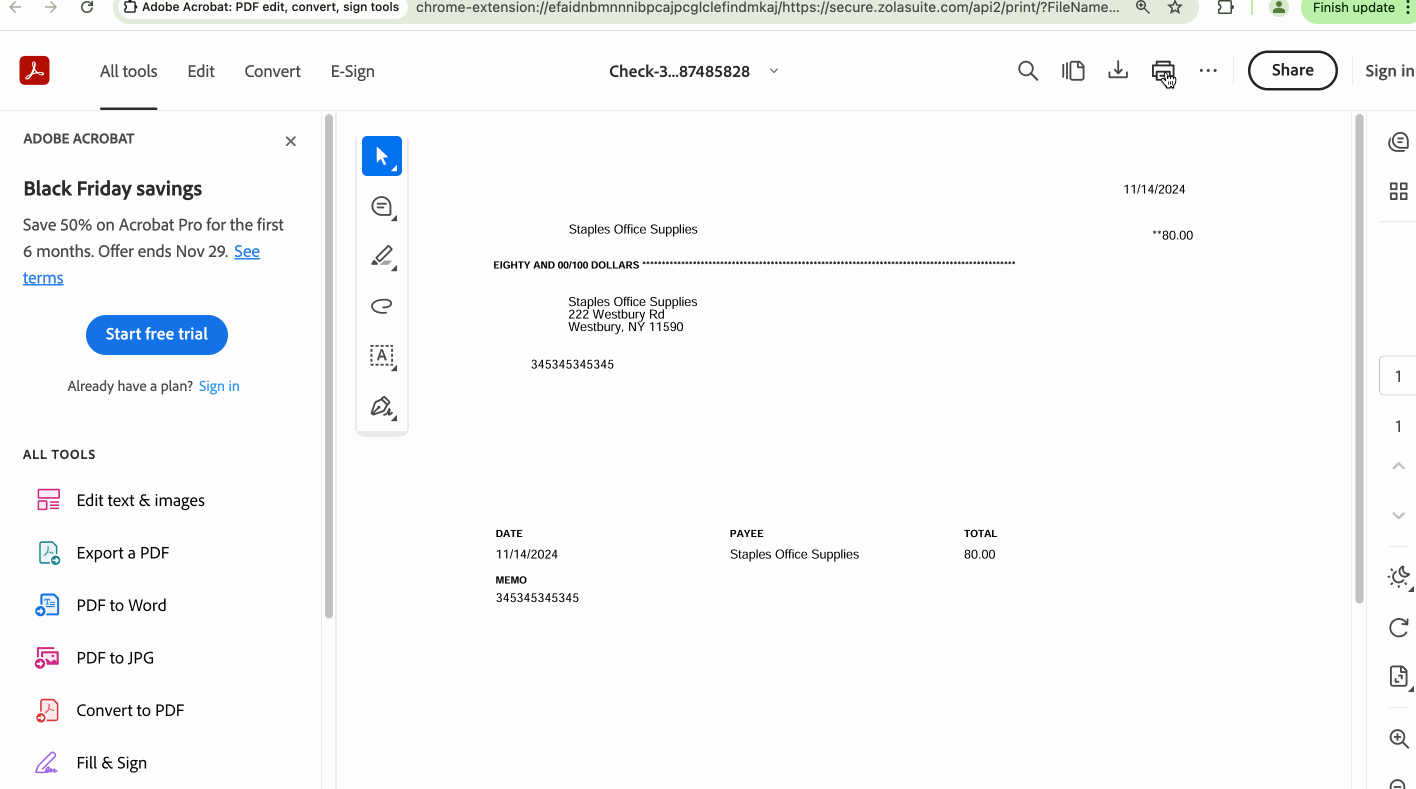Expand the Check file name dropdown
The width and height of the screenshot is (1416, 789).
(774, 71)
